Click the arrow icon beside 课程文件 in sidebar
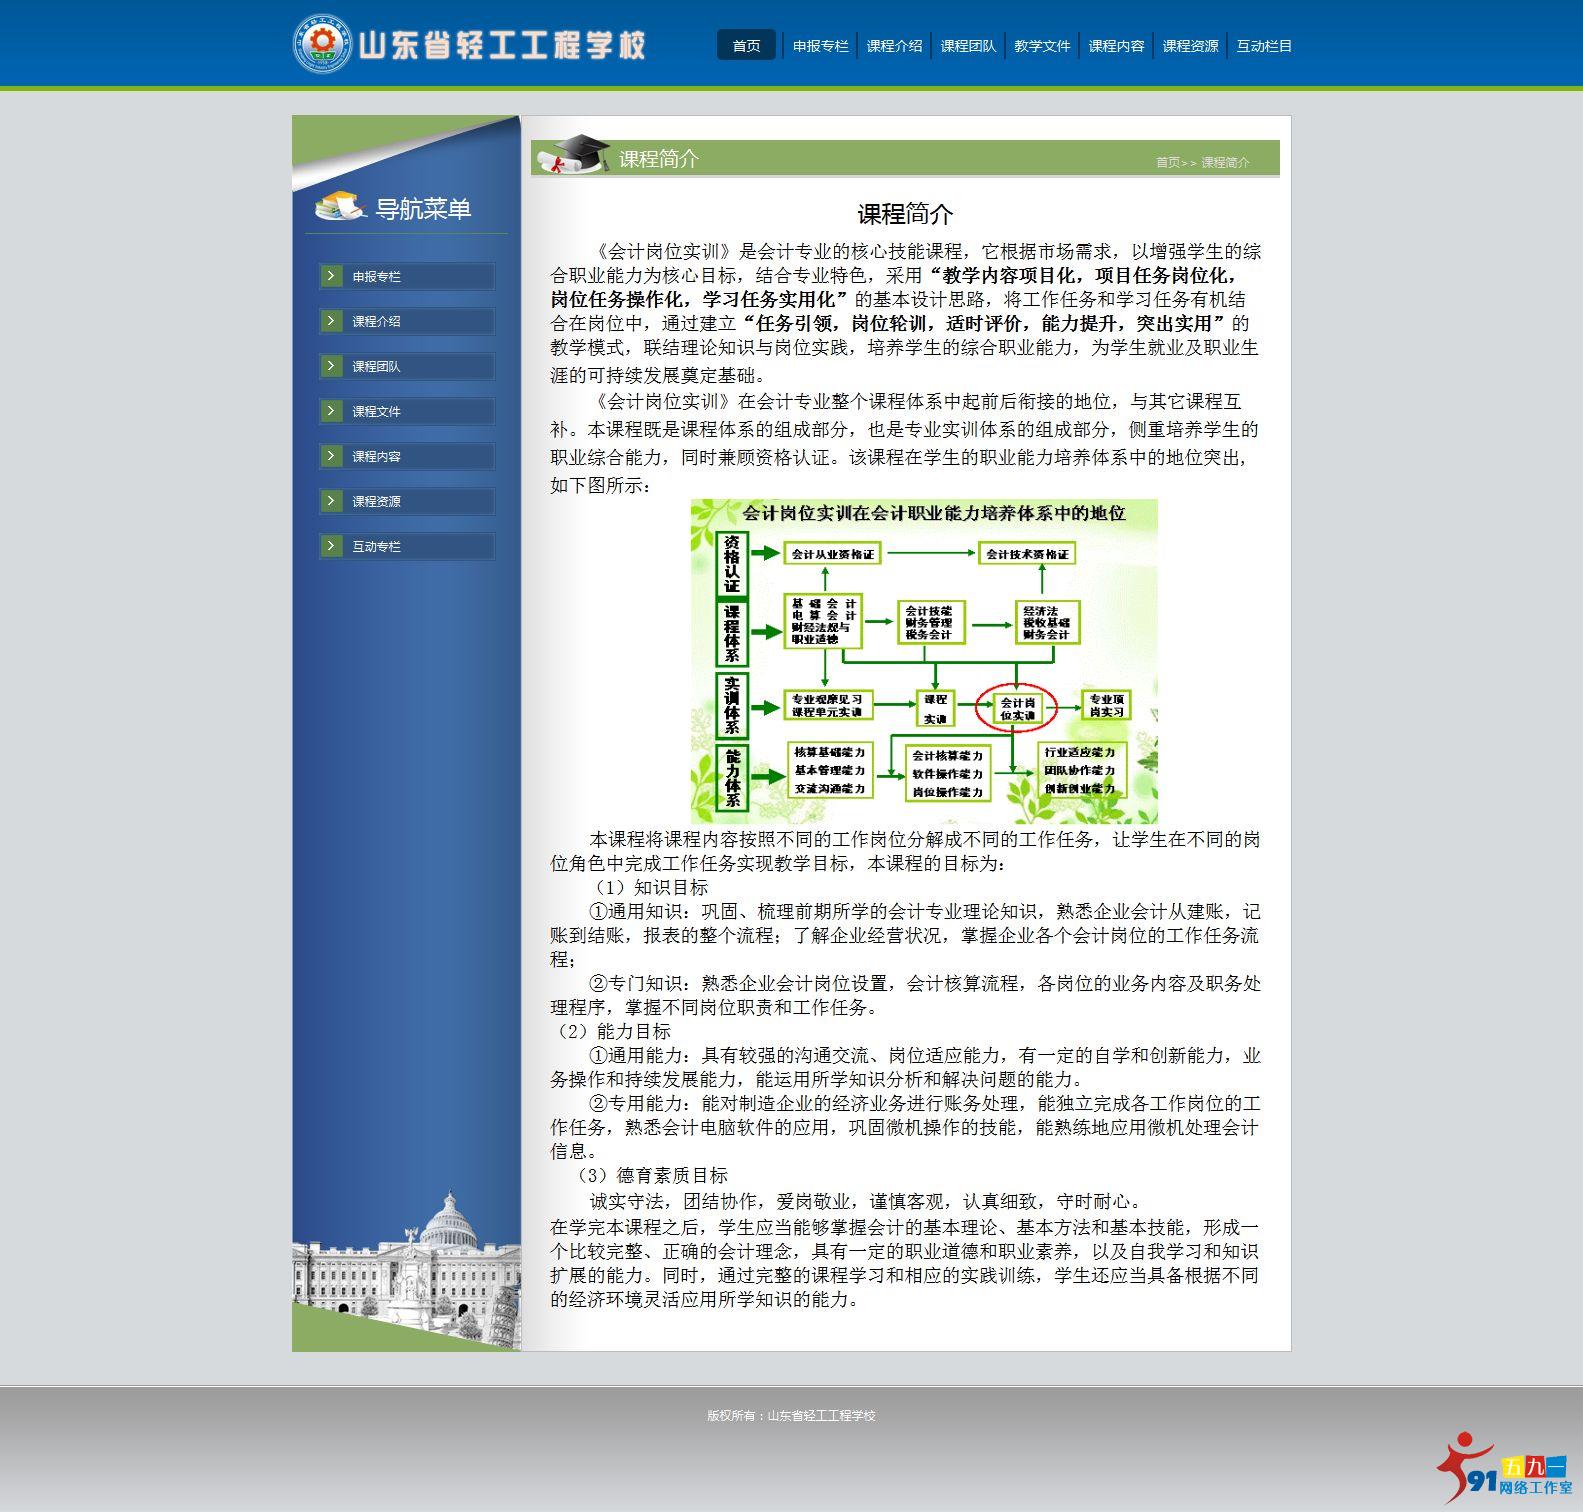Viewport: 1583px width, 1512px height. click(332, 411)
